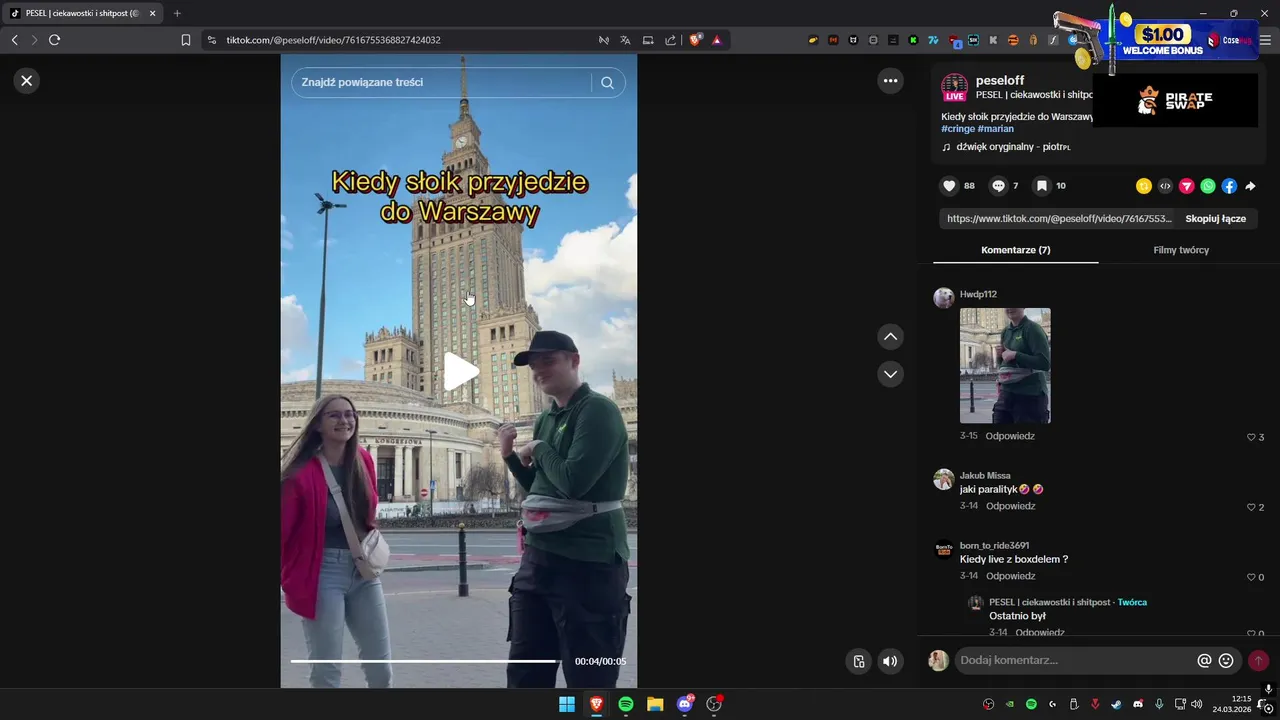Open Jakub Missa's profile name
The image size is (1280, 720).
click(x=985, y=476)
